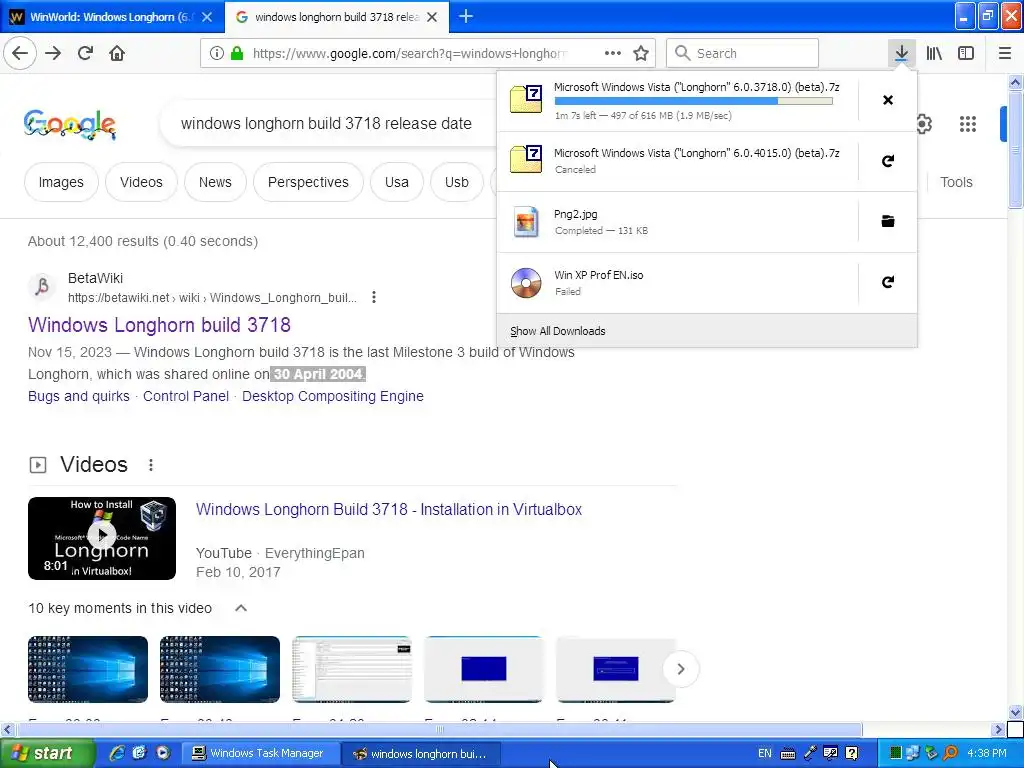Show All Downloads
Screen dimensions: 1024x768
(707, 331)
